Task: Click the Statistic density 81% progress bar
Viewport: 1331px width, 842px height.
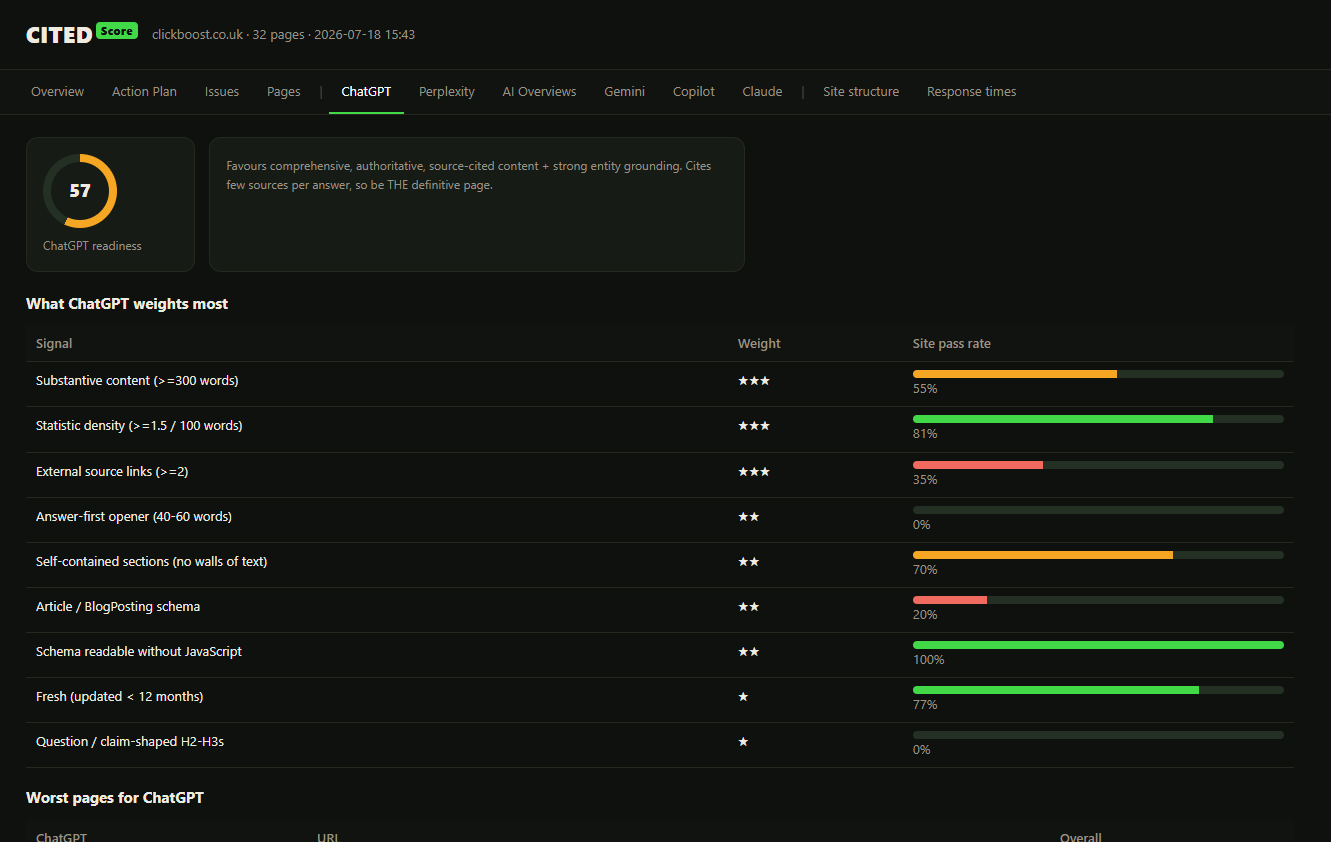Action: (x=1098, y=419)
